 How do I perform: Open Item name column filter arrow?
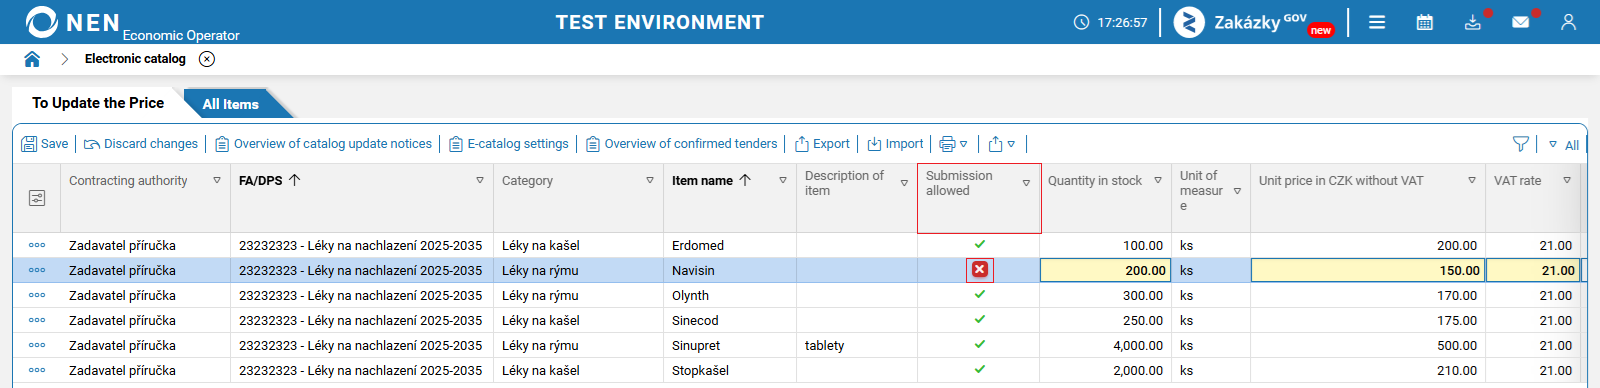click(x=783, y=180)
